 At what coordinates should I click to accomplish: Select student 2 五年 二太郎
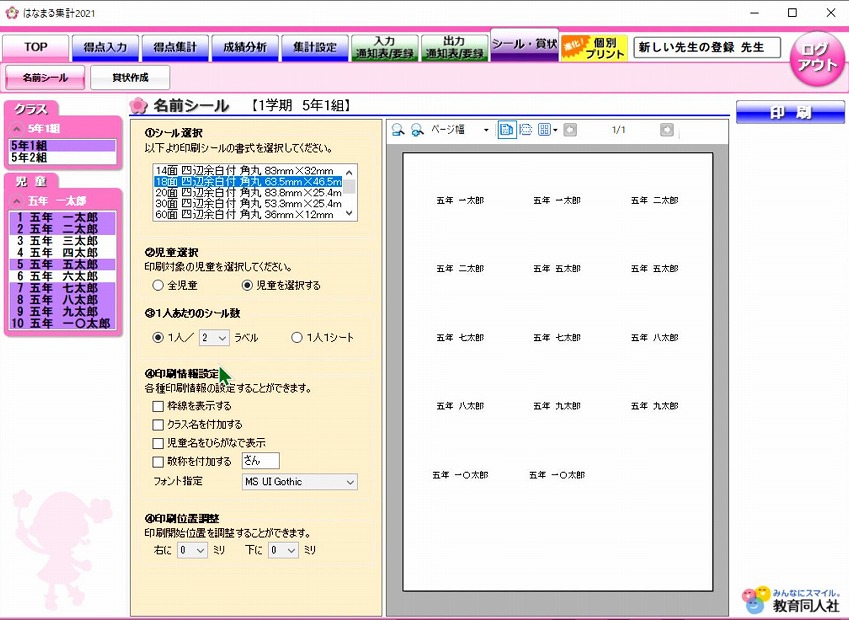tap(63, 229)
